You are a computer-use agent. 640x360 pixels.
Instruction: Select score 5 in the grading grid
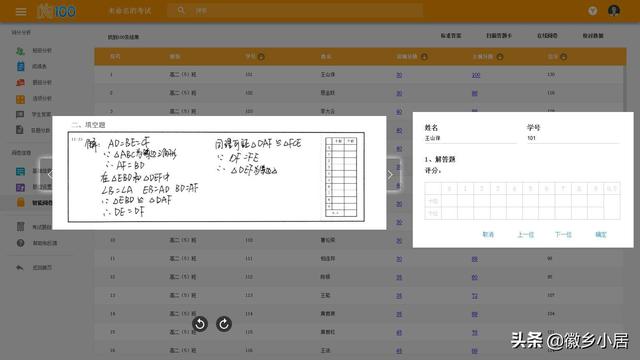(x=531, y=189)
